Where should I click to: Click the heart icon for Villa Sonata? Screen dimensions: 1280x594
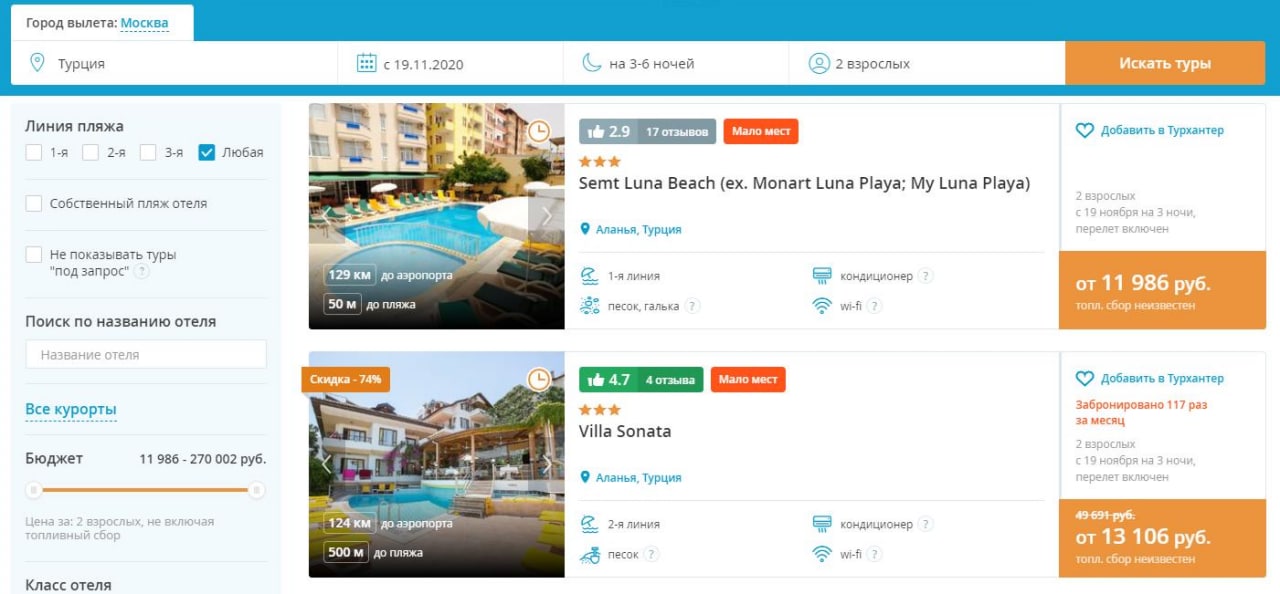[1085, 379]
